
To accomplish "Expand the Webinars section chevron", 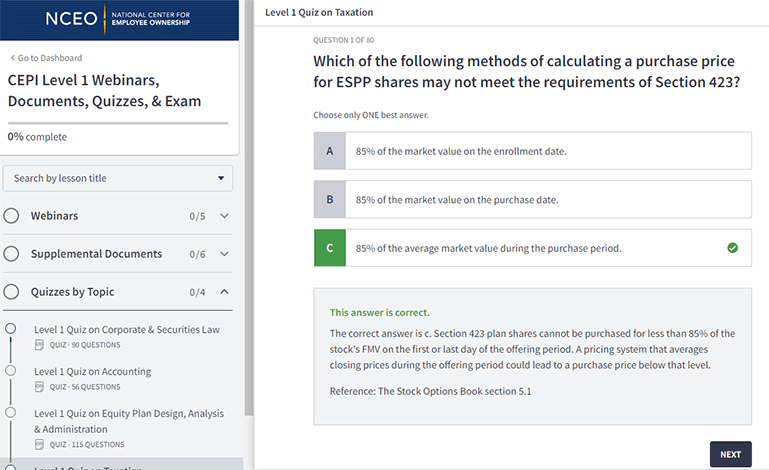I will pos(224,216).
